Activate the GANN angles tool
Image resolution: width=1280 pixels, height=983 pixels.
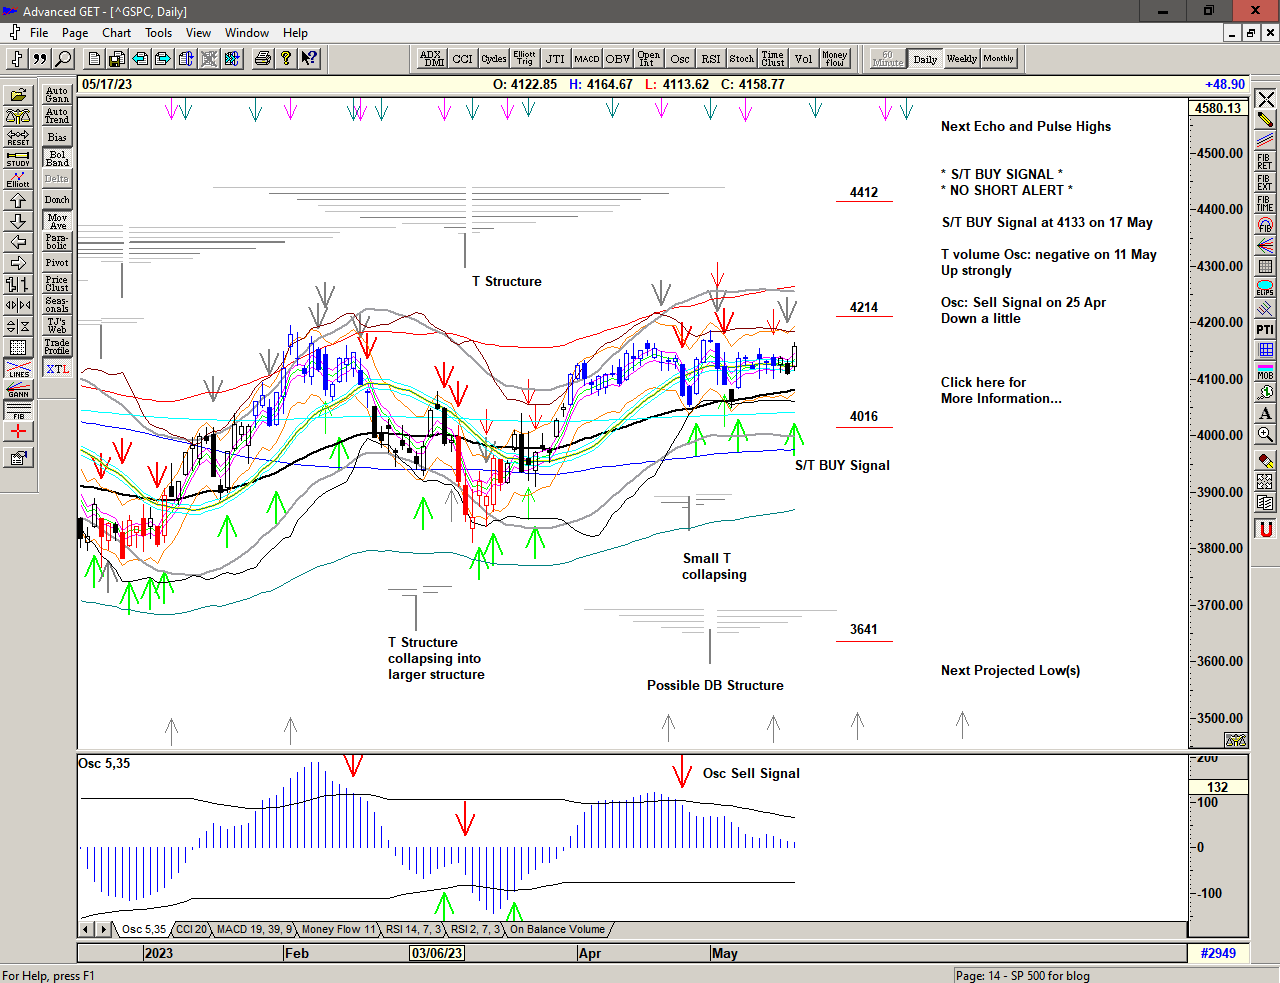click(18, 389)
